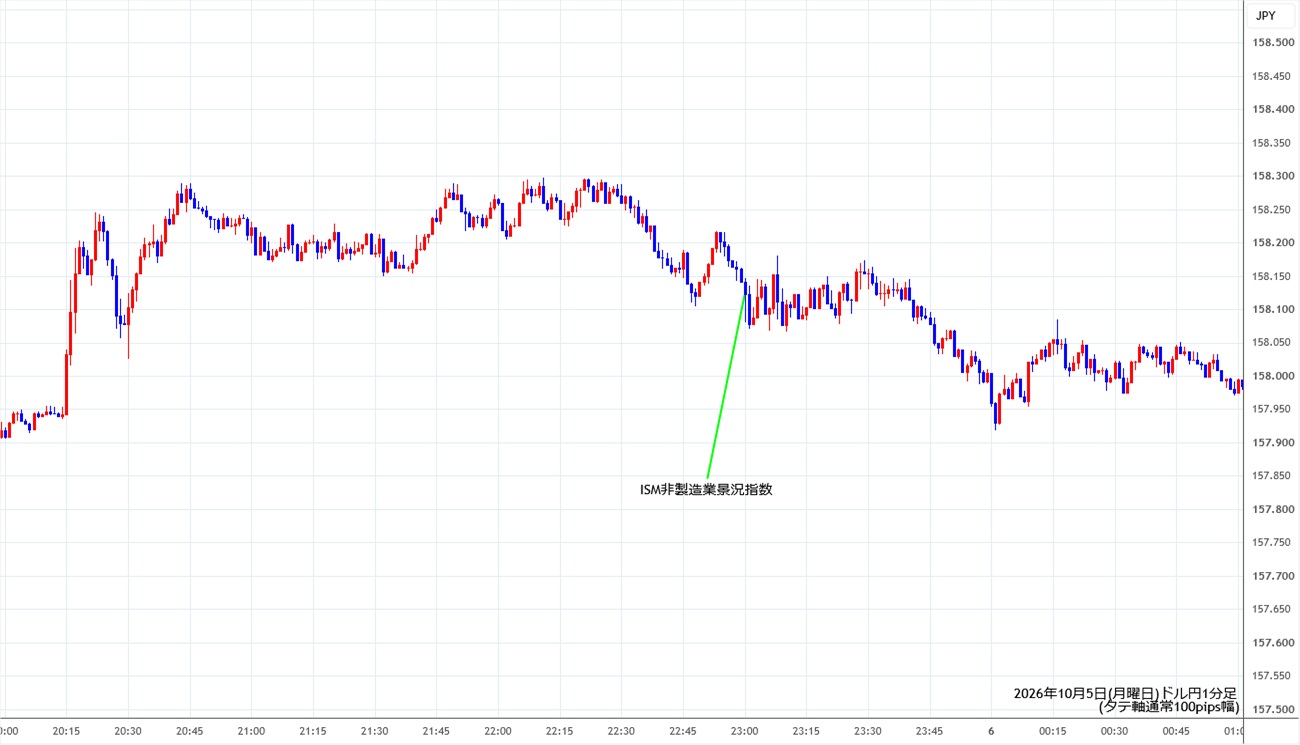Click the 22:15 time axis label
This screenshot has width=1300, height=745.
tap(560, 731)
